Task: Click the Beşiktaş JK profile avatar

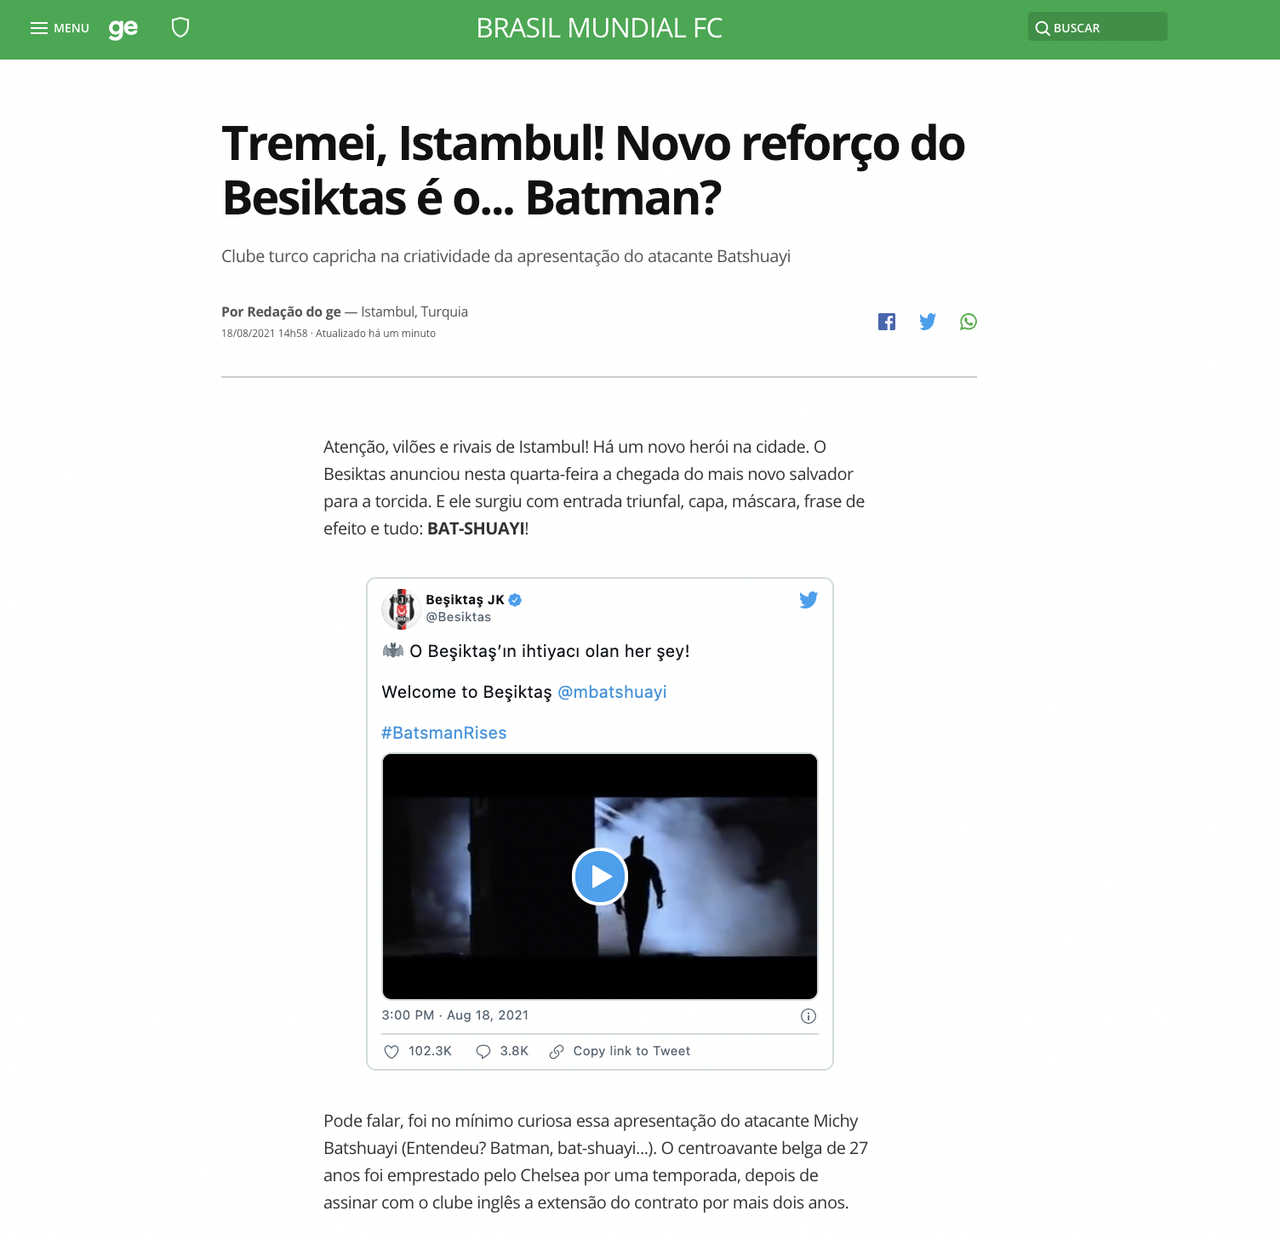Action: tap(400, 608)
